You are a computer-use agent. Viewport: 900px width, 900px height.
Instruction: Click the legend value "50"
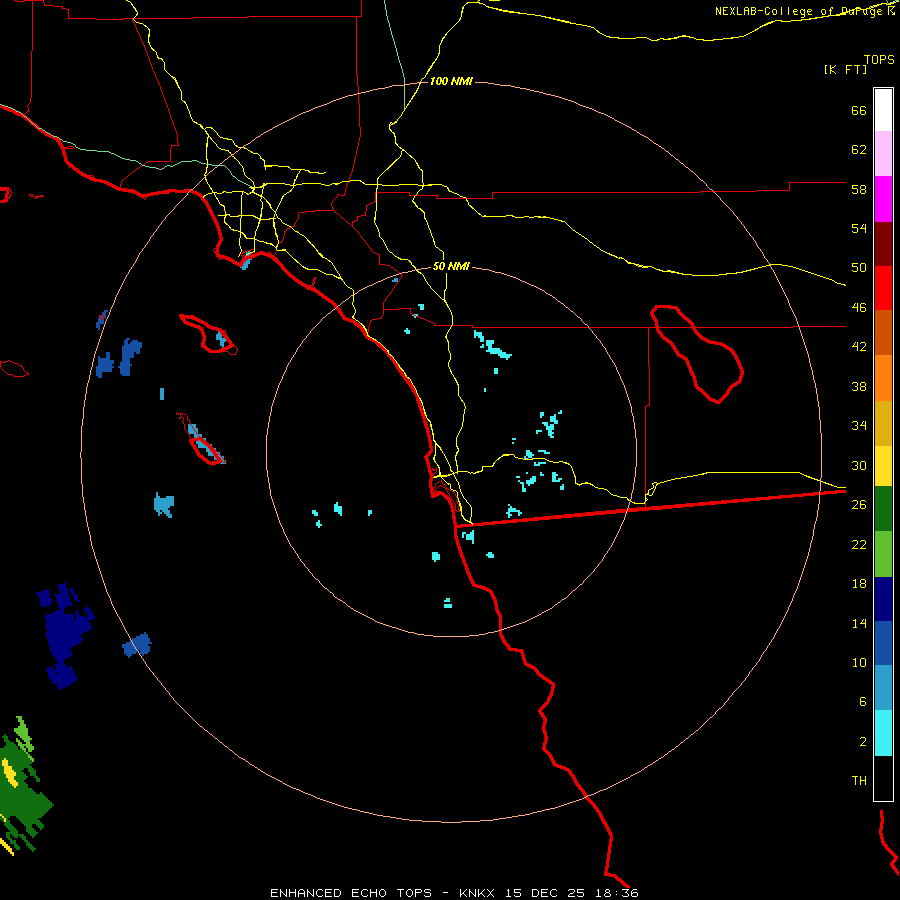(859, 268)
